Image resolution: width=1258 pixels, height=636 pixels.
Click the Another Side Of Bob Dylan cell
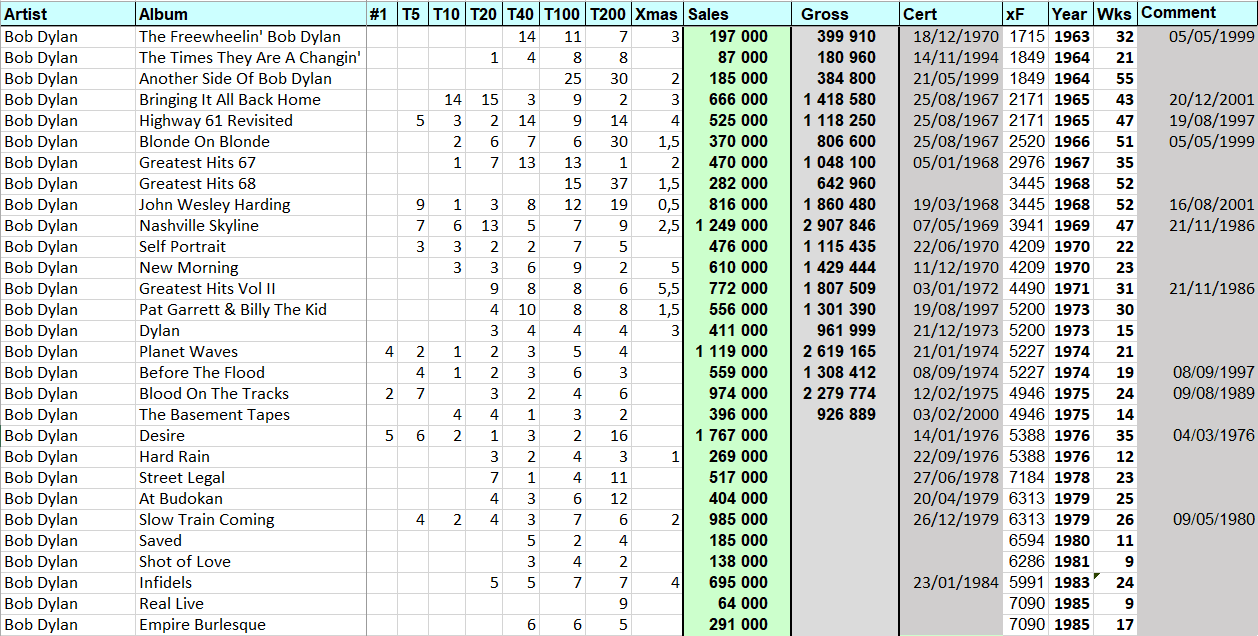251,79
